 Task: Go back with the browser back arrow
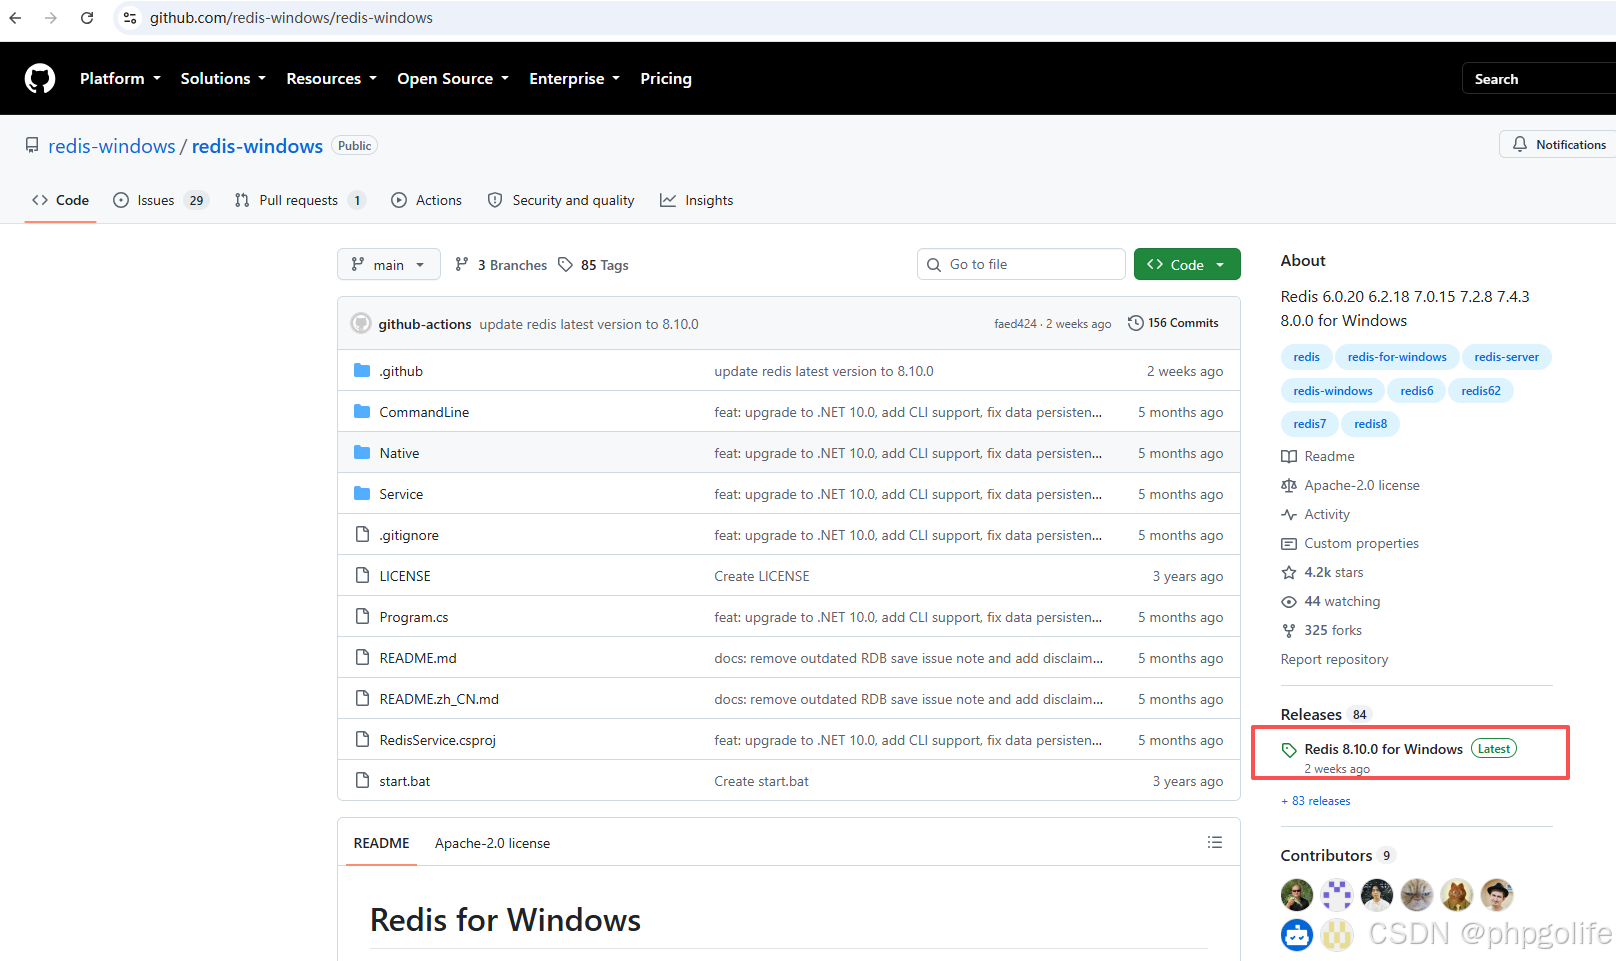(15, 18)
